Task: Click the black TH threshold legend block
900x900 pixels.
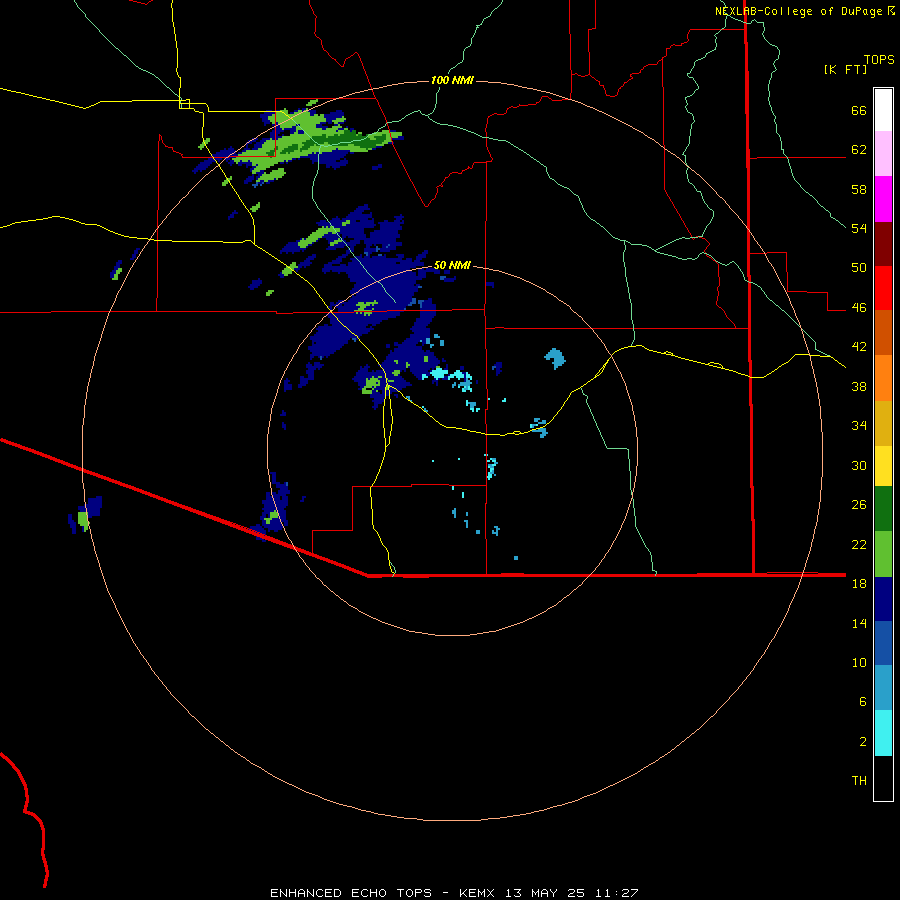Action: 883,778
